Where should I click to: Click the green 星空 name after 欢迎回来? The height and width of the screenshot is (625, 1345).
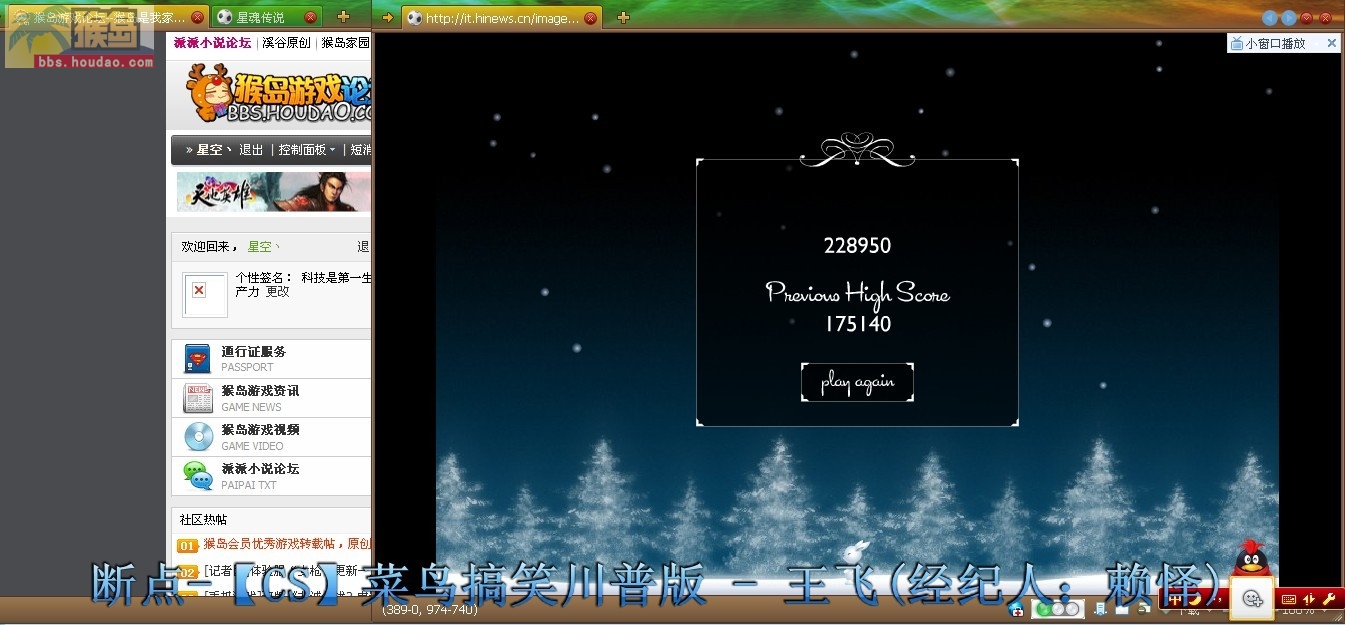click(261, 246)
